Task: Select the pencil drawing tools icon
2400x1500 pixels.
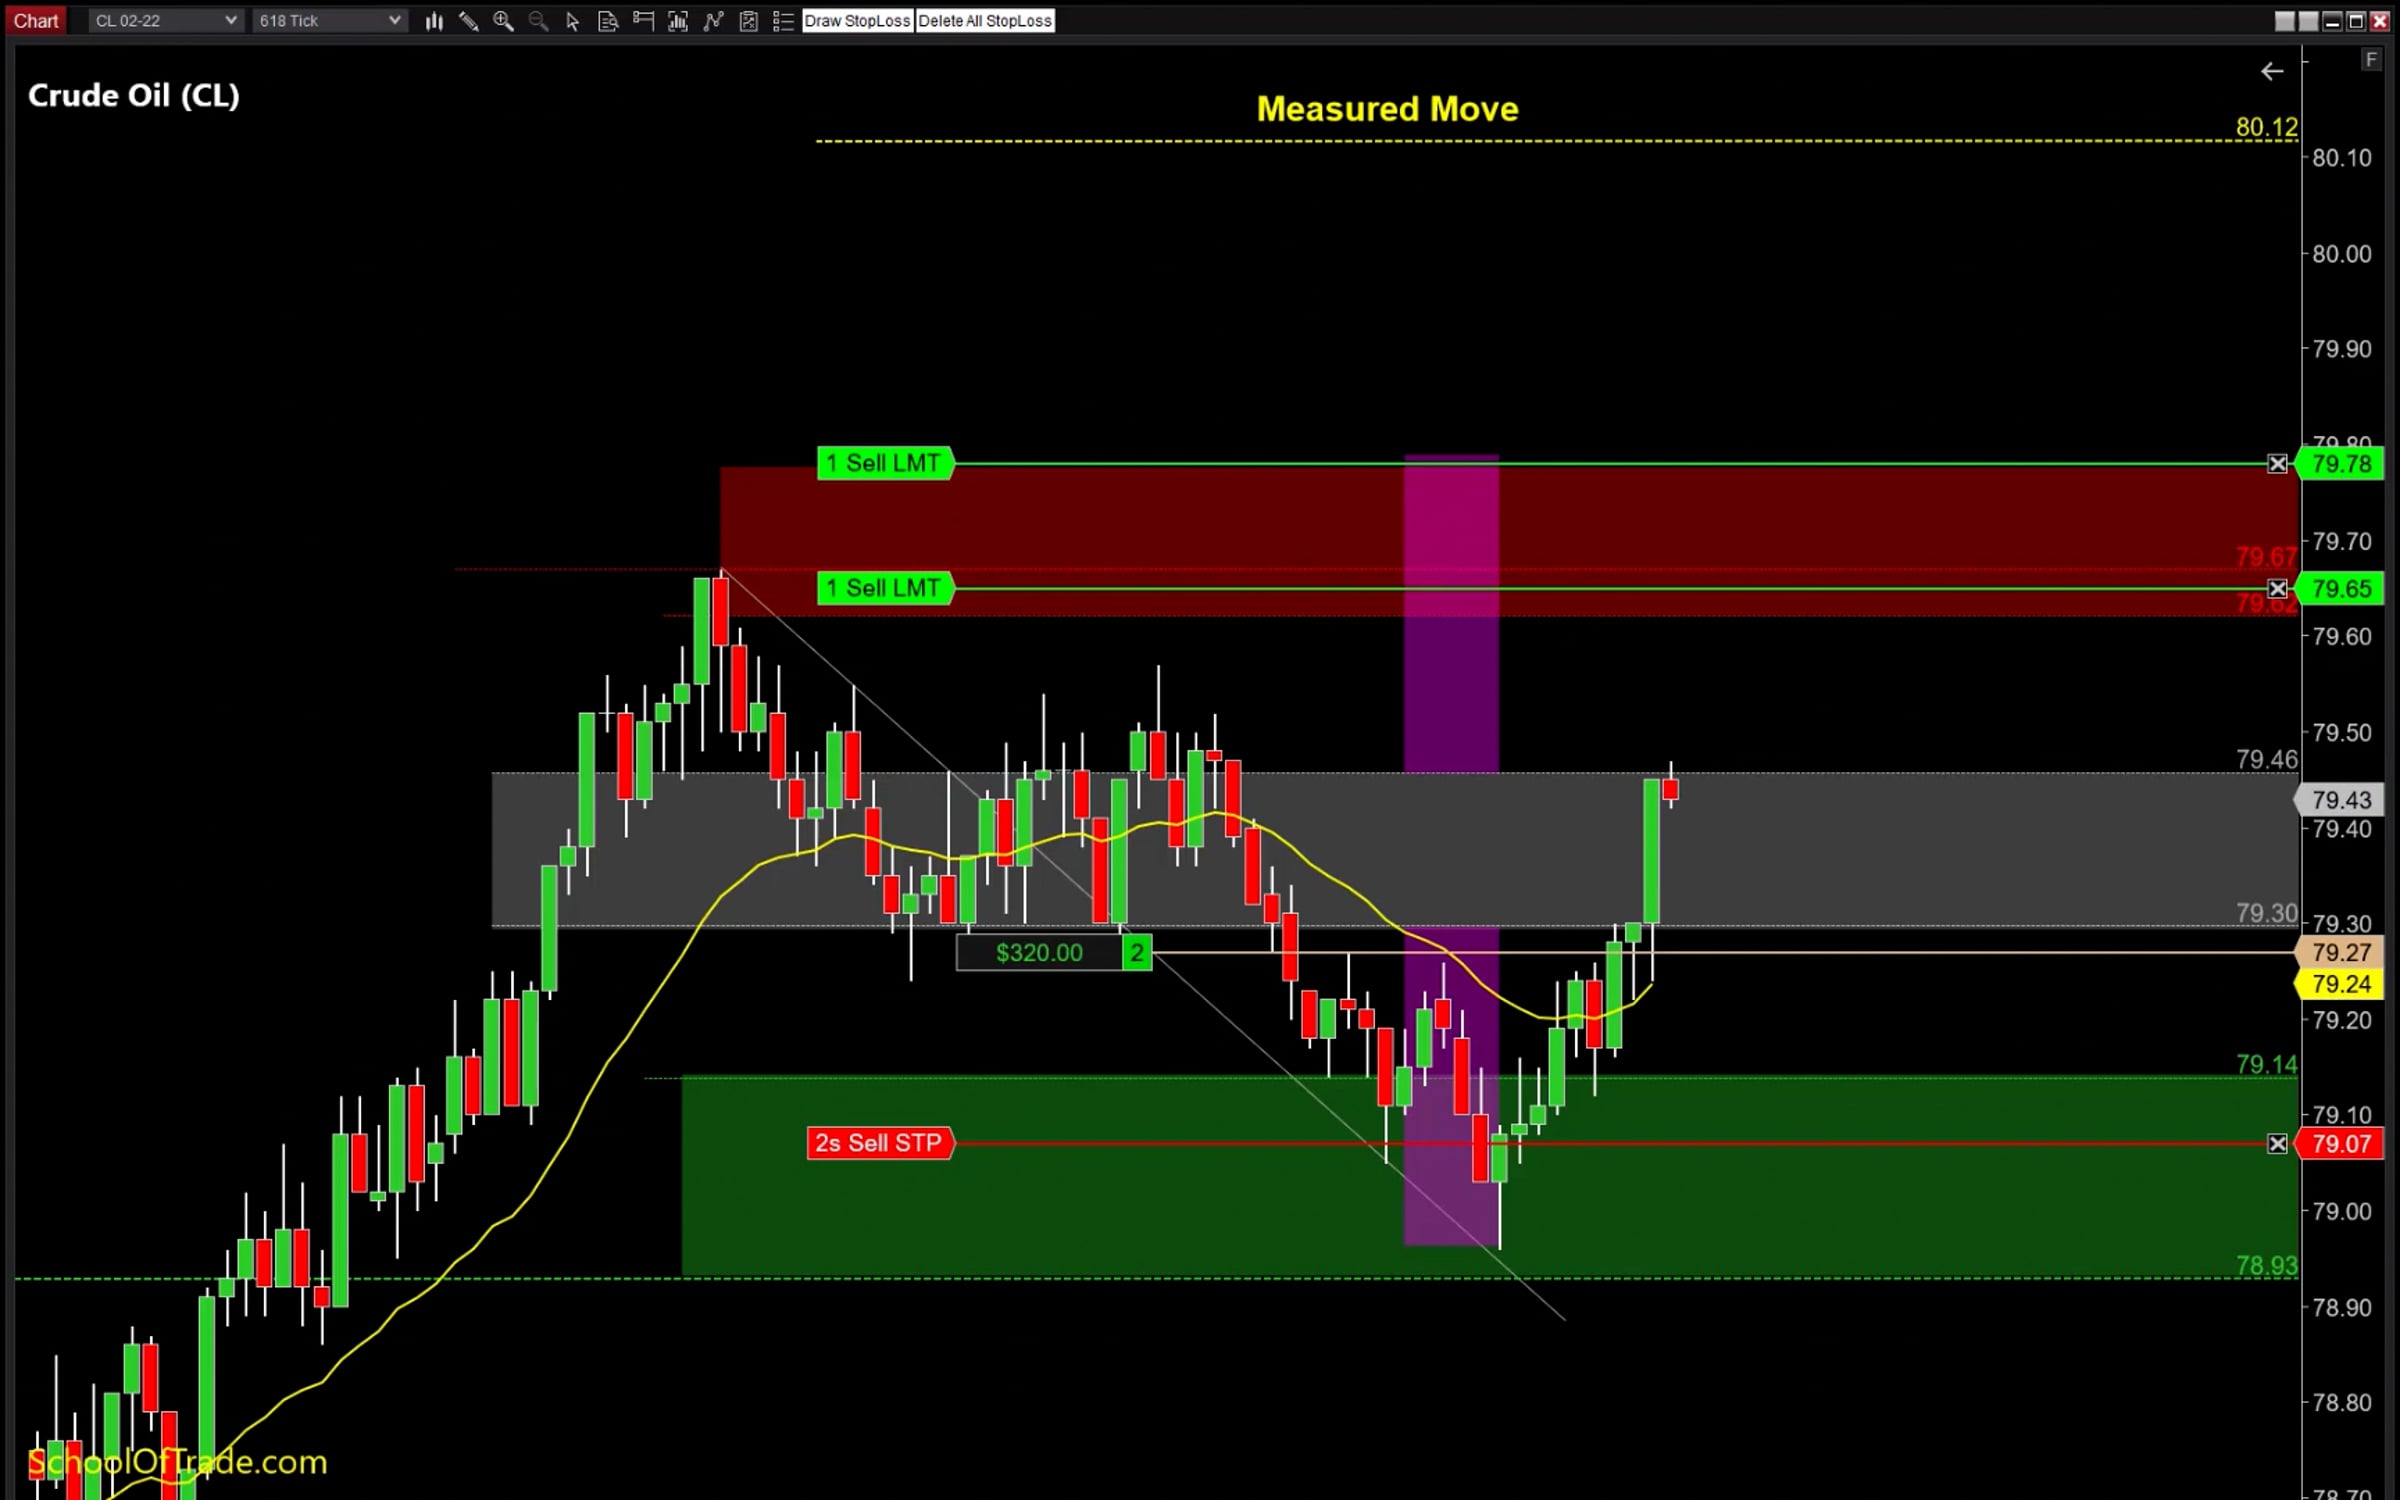Action: click(x=468, y=21)
